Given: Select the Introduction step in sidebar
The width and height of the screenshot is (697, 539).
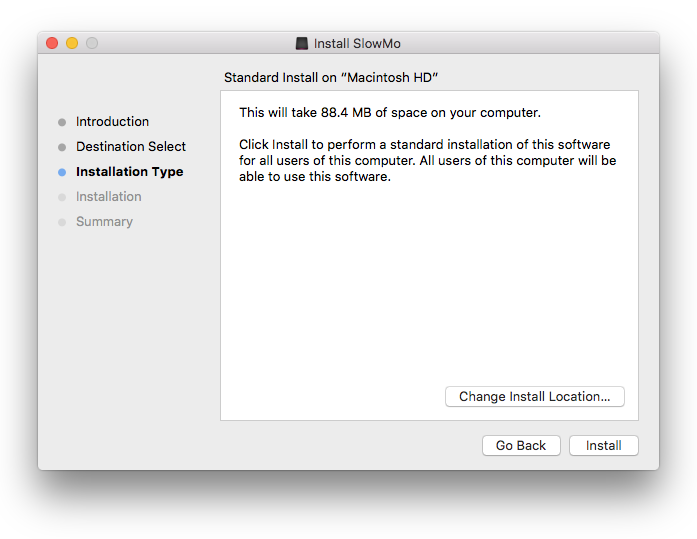Looking at the screenshot, I should [x=112, y=121].
